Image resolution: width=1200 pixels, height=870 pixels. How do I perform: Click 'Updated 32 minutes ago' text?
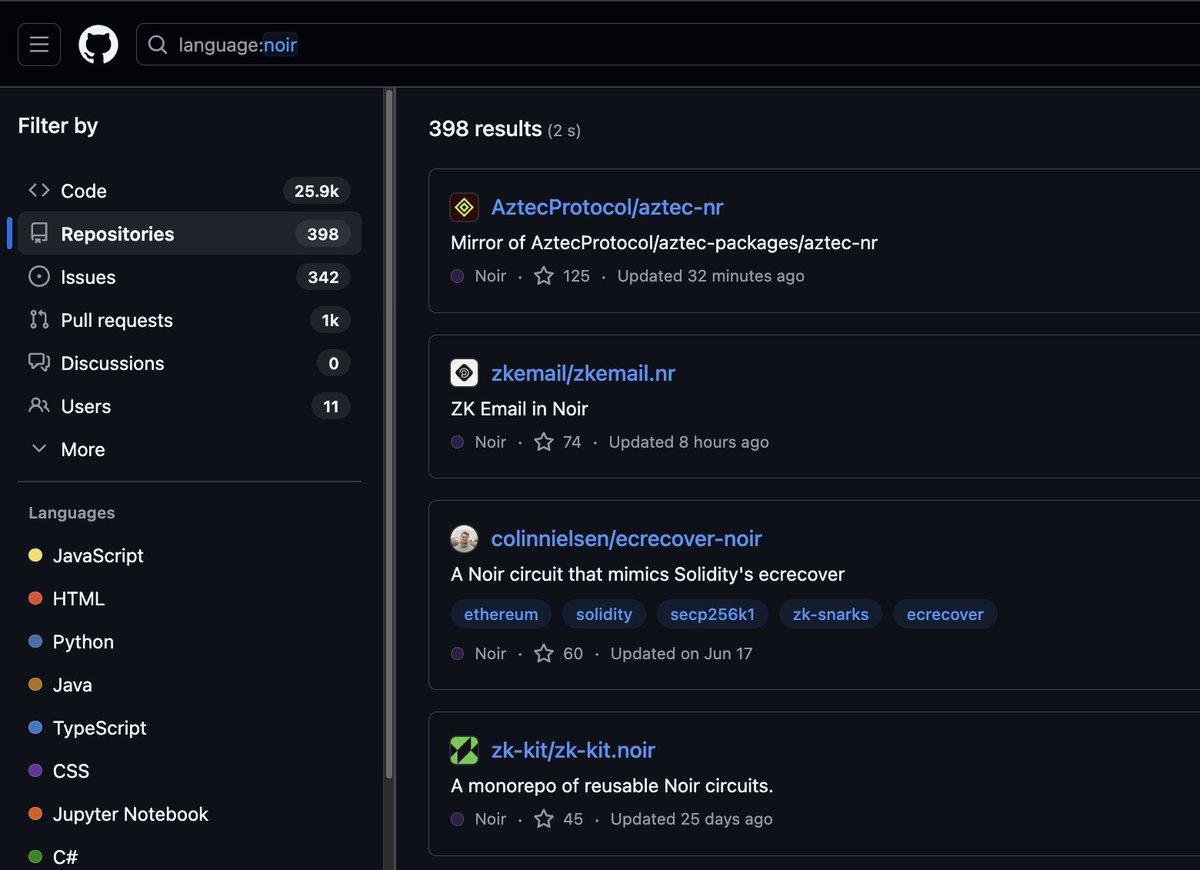coord(711,276)
